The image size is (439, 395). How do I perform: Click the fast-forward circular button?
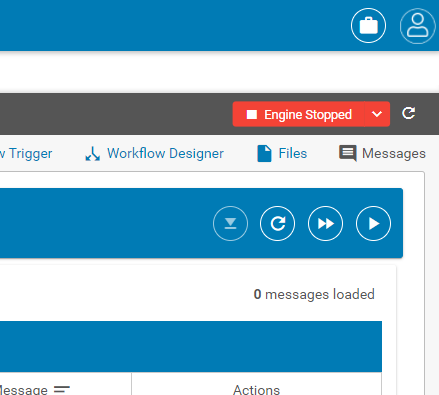[325, 223]
